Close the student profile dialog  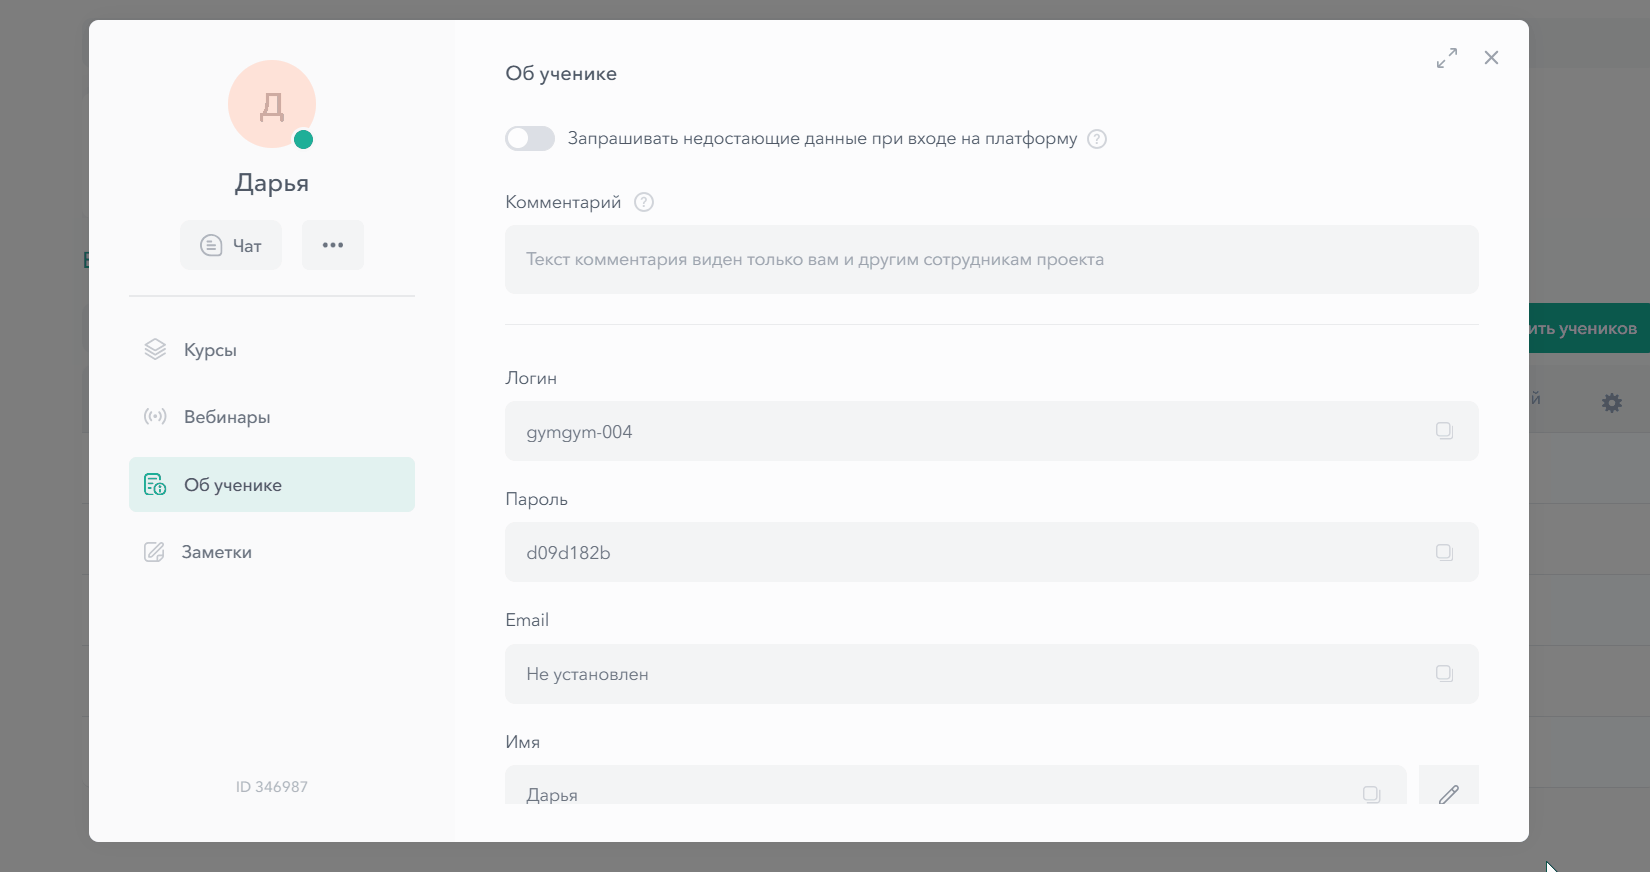point(1491,58)
